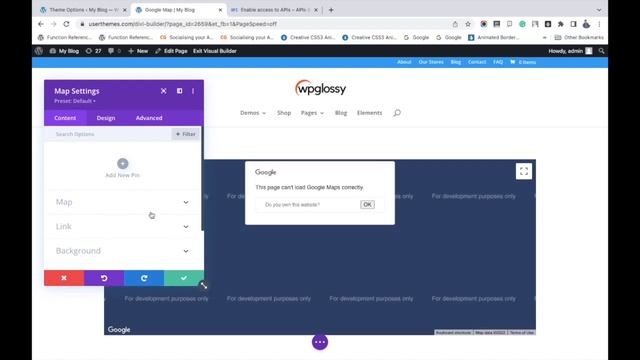The width and height of the screenshot is (640, 360).
Task: Open a new browser tab with the plus button
Action: click(331, 10)
